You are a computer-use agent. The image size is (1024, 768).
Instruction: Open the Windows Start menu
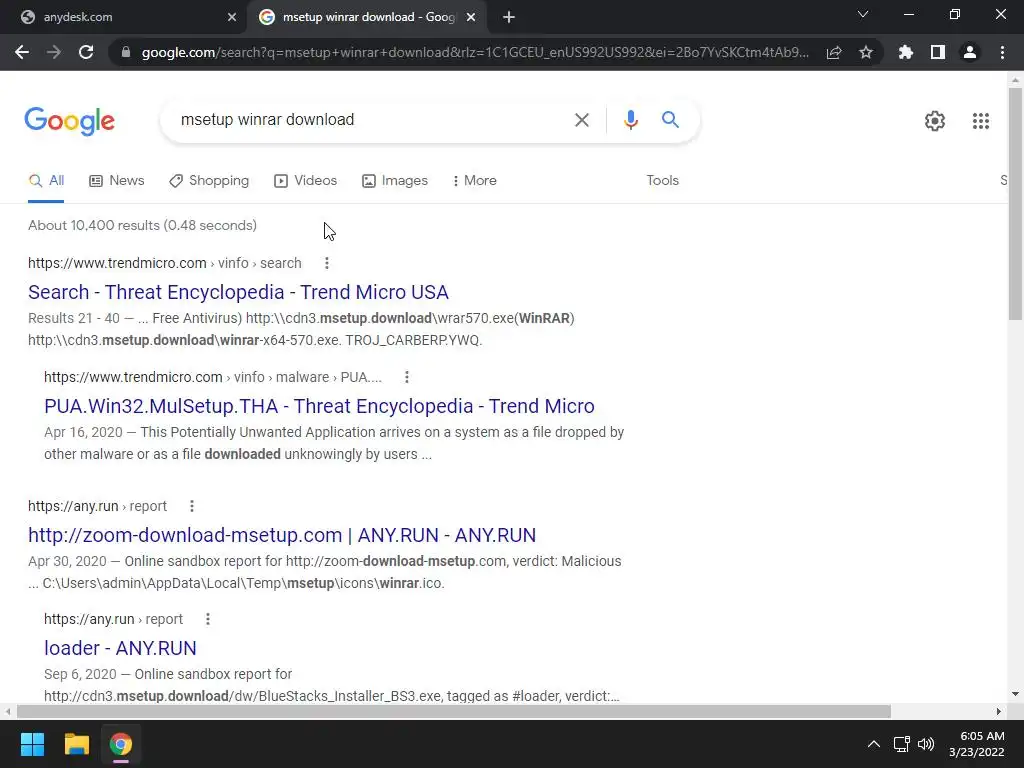32,744
